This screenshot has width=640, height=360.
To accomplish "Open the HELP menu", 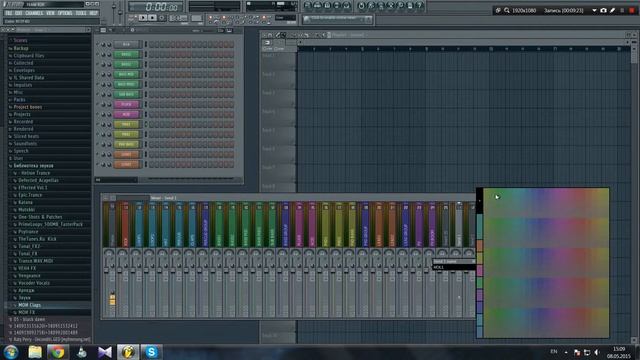I will click(x=93, y=13).
